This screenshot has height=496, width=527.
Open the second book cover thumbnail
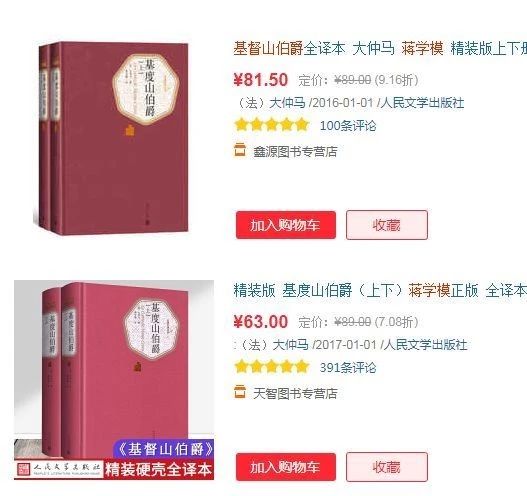114,380
